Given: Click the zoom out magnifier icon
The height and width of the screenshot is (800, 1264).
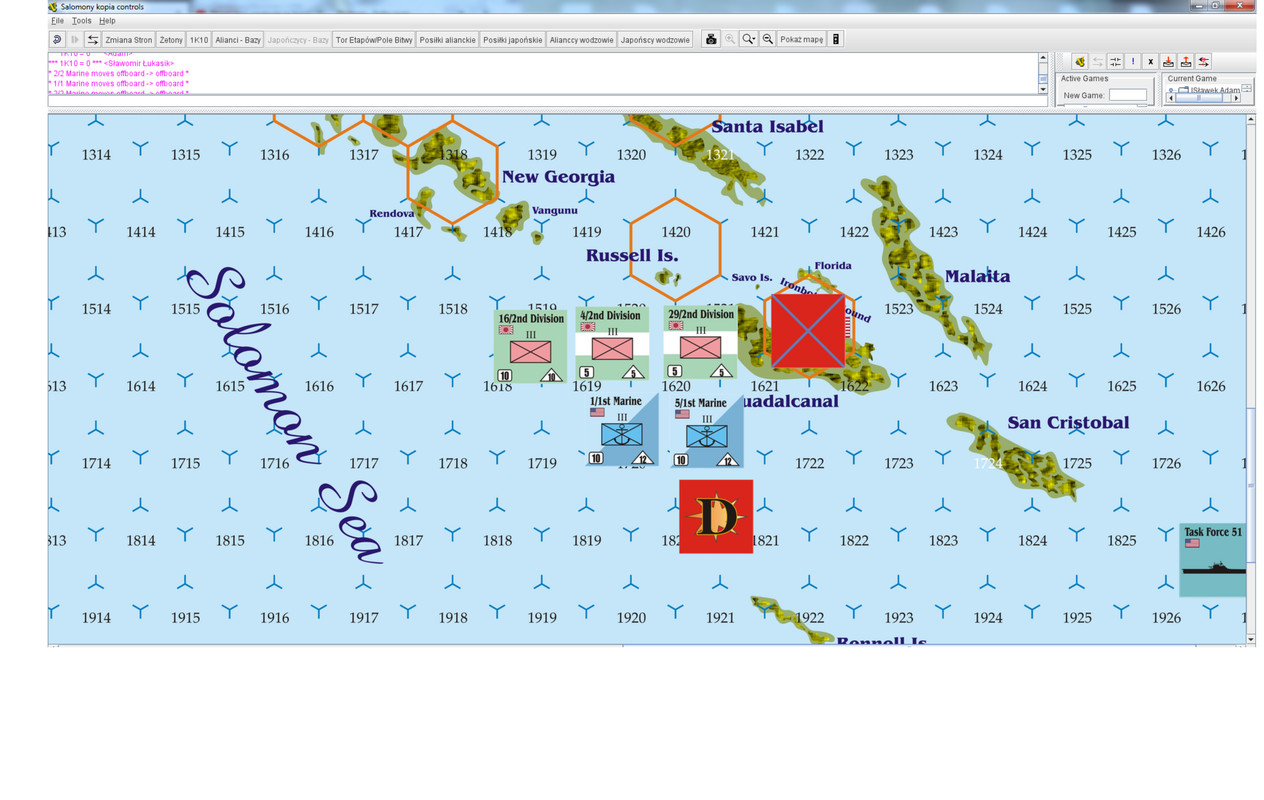Looking at the screenshot, I should coord(768,39).
